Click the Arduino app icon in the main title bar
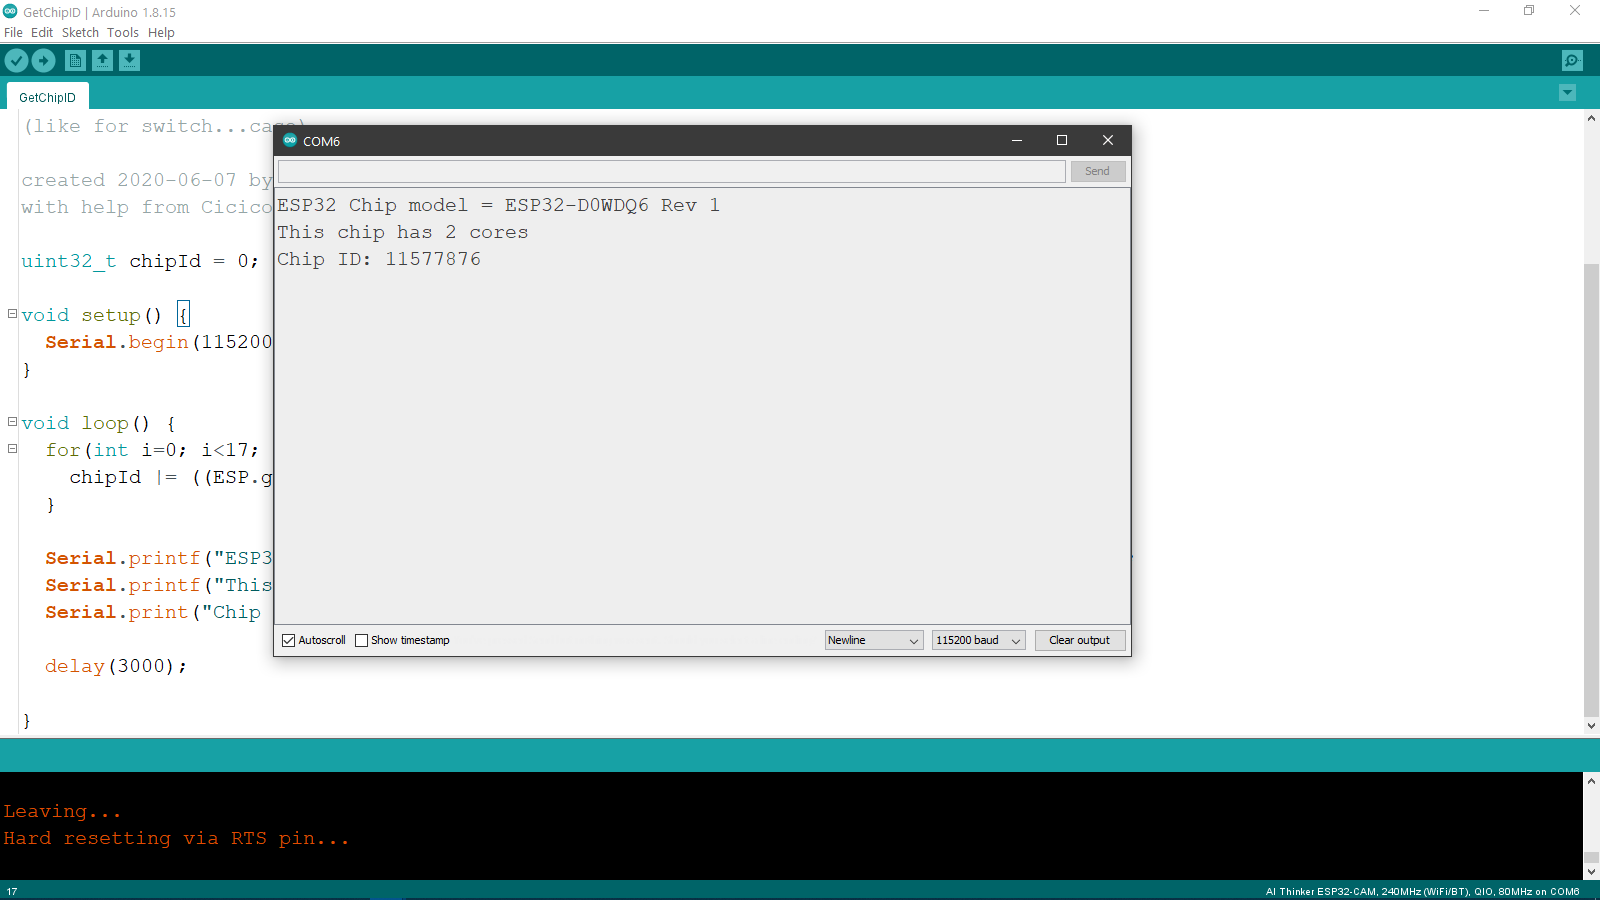This screenshot has width=1600, height=900. (10, 12)
